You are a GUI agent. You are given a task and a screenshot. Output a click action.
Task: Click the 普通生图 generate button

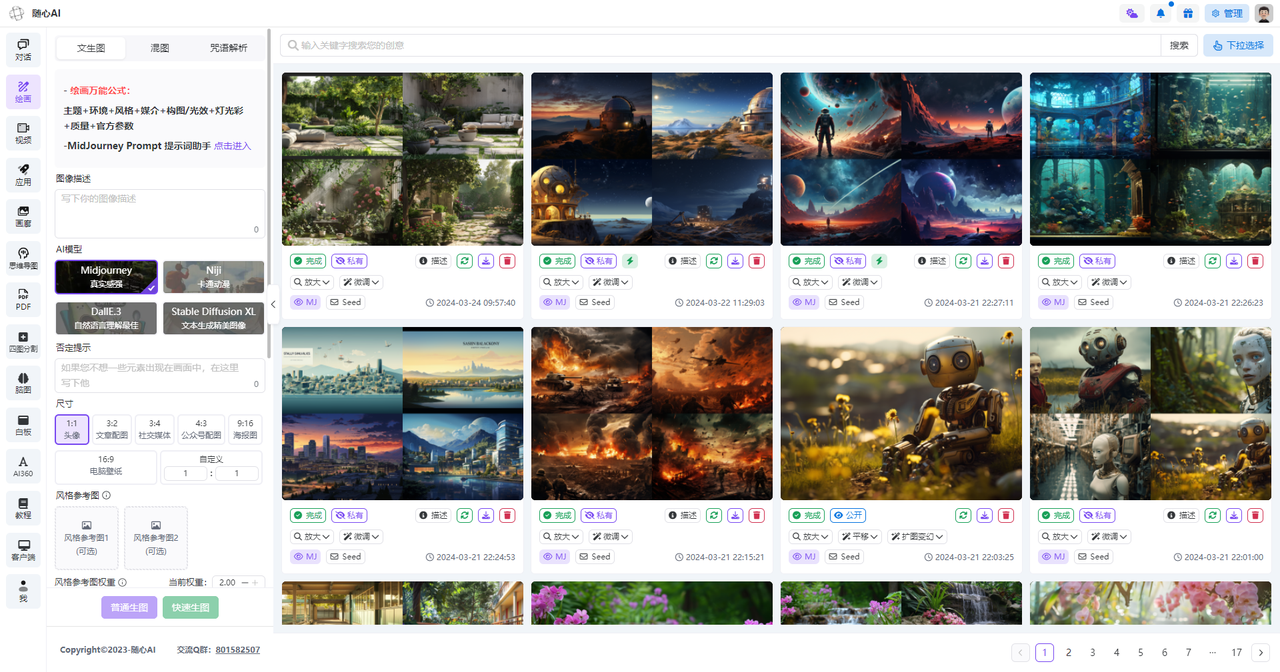pos(129,607)
